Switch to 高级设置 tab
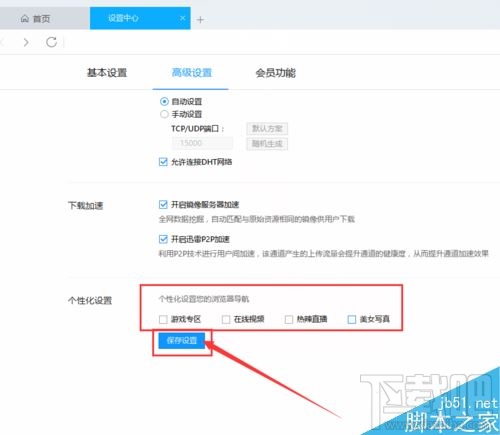Viewport: 500px width, 435px height. tap(192, 73)
